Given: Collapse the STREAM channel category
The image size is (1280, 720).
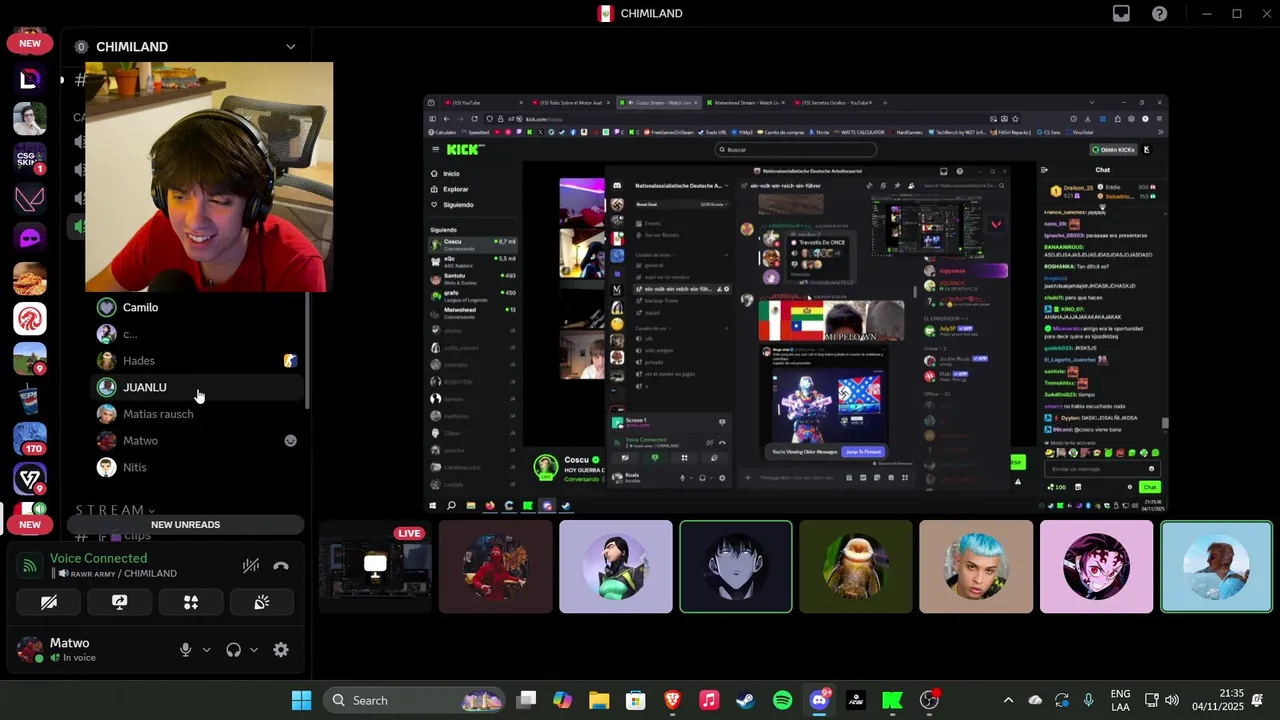Looking at the screenshot, I should [x=115, y=510].
